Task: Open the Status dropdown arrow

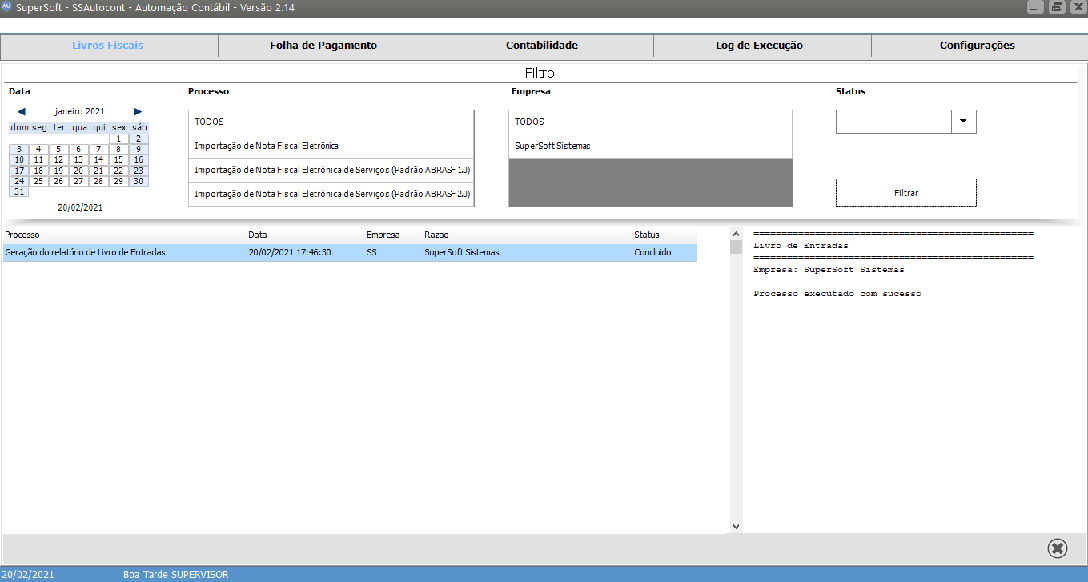Action: (x=963, y=121)
